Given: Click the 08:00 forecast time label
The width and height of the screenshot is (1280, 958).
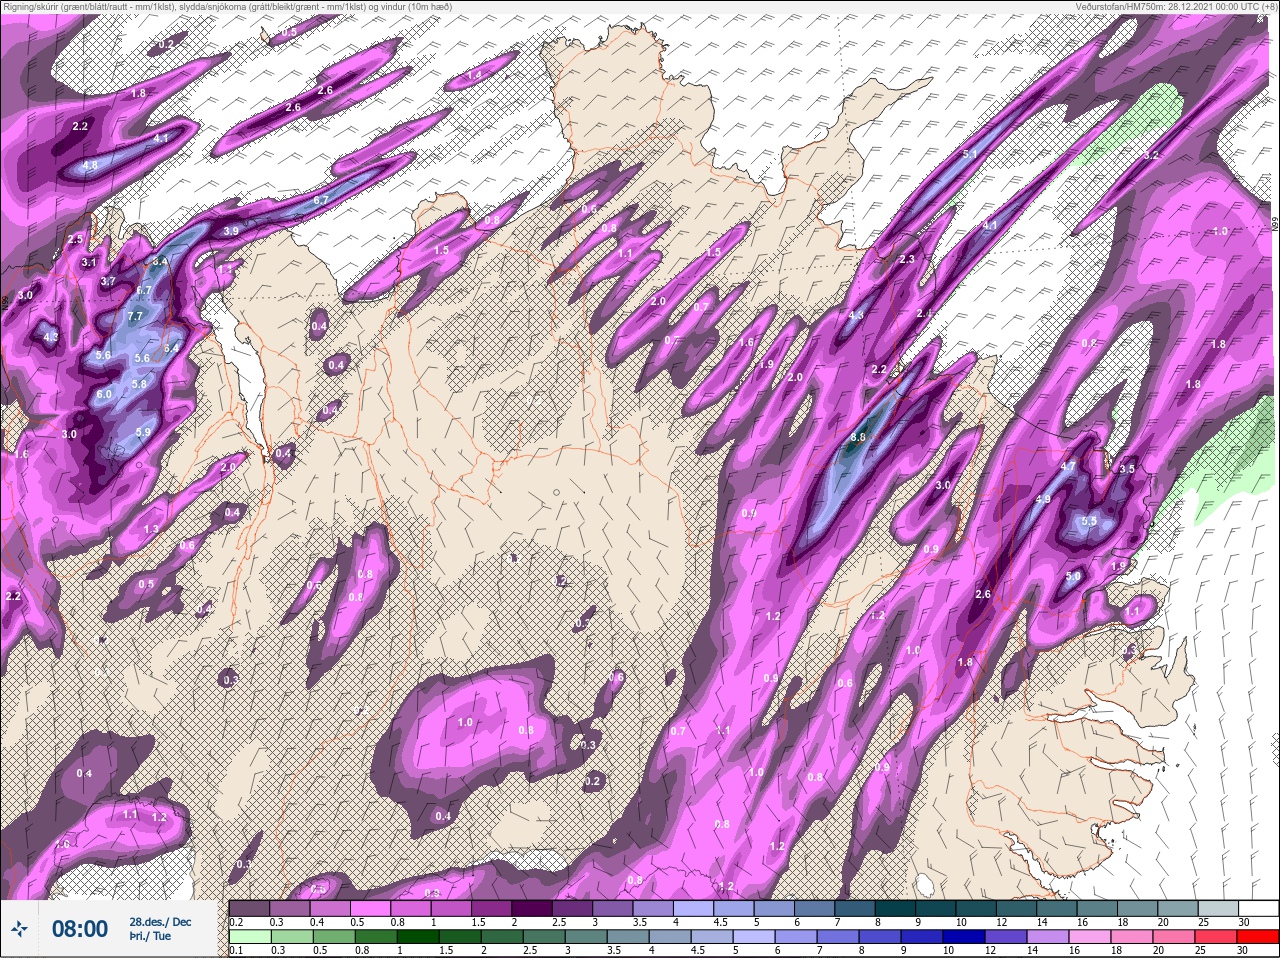Looking at the screenshot, I should [x=79, y=929].
